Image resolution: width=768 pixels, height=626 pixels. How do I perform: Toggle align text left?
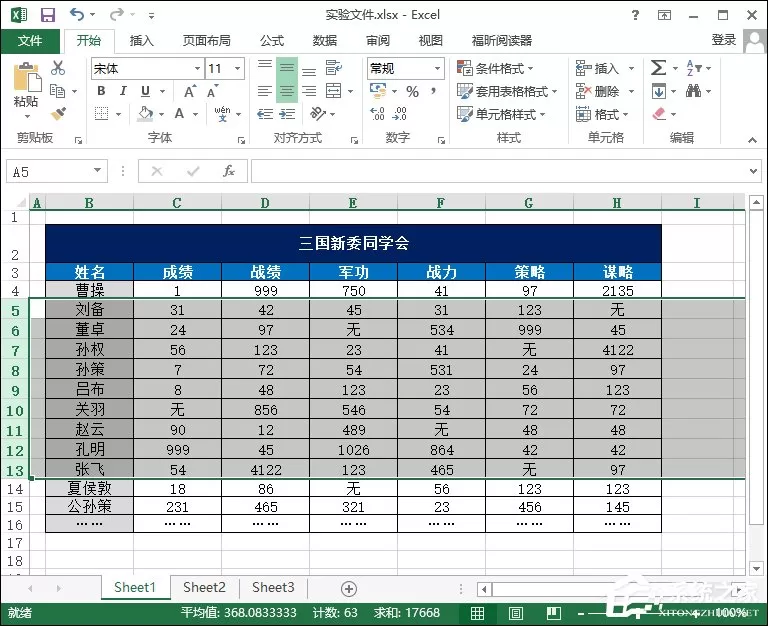pos(264,91)
